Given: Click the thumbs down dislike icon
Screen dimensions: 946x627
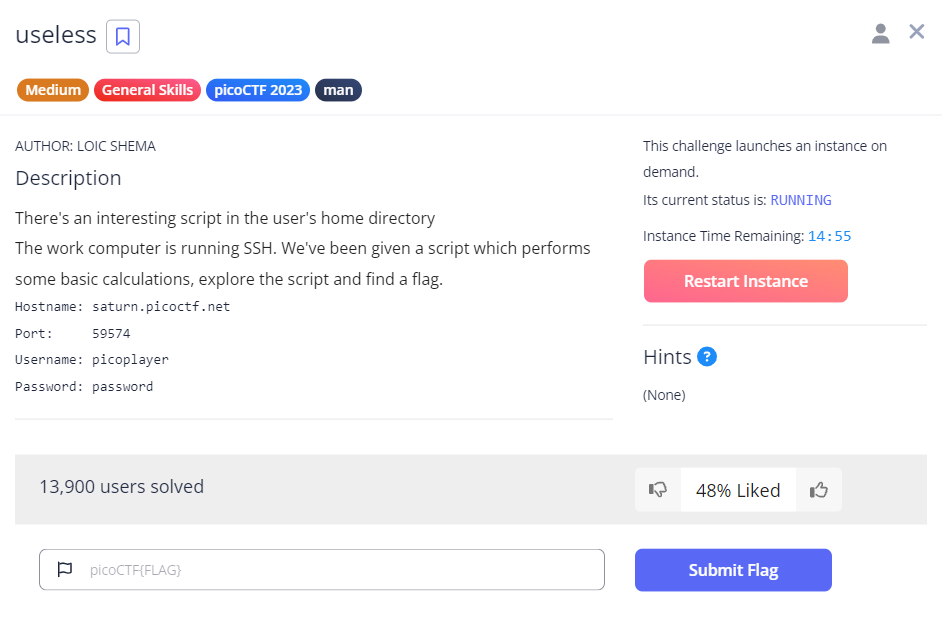Looking at the screenshot, I should [658, 490].
